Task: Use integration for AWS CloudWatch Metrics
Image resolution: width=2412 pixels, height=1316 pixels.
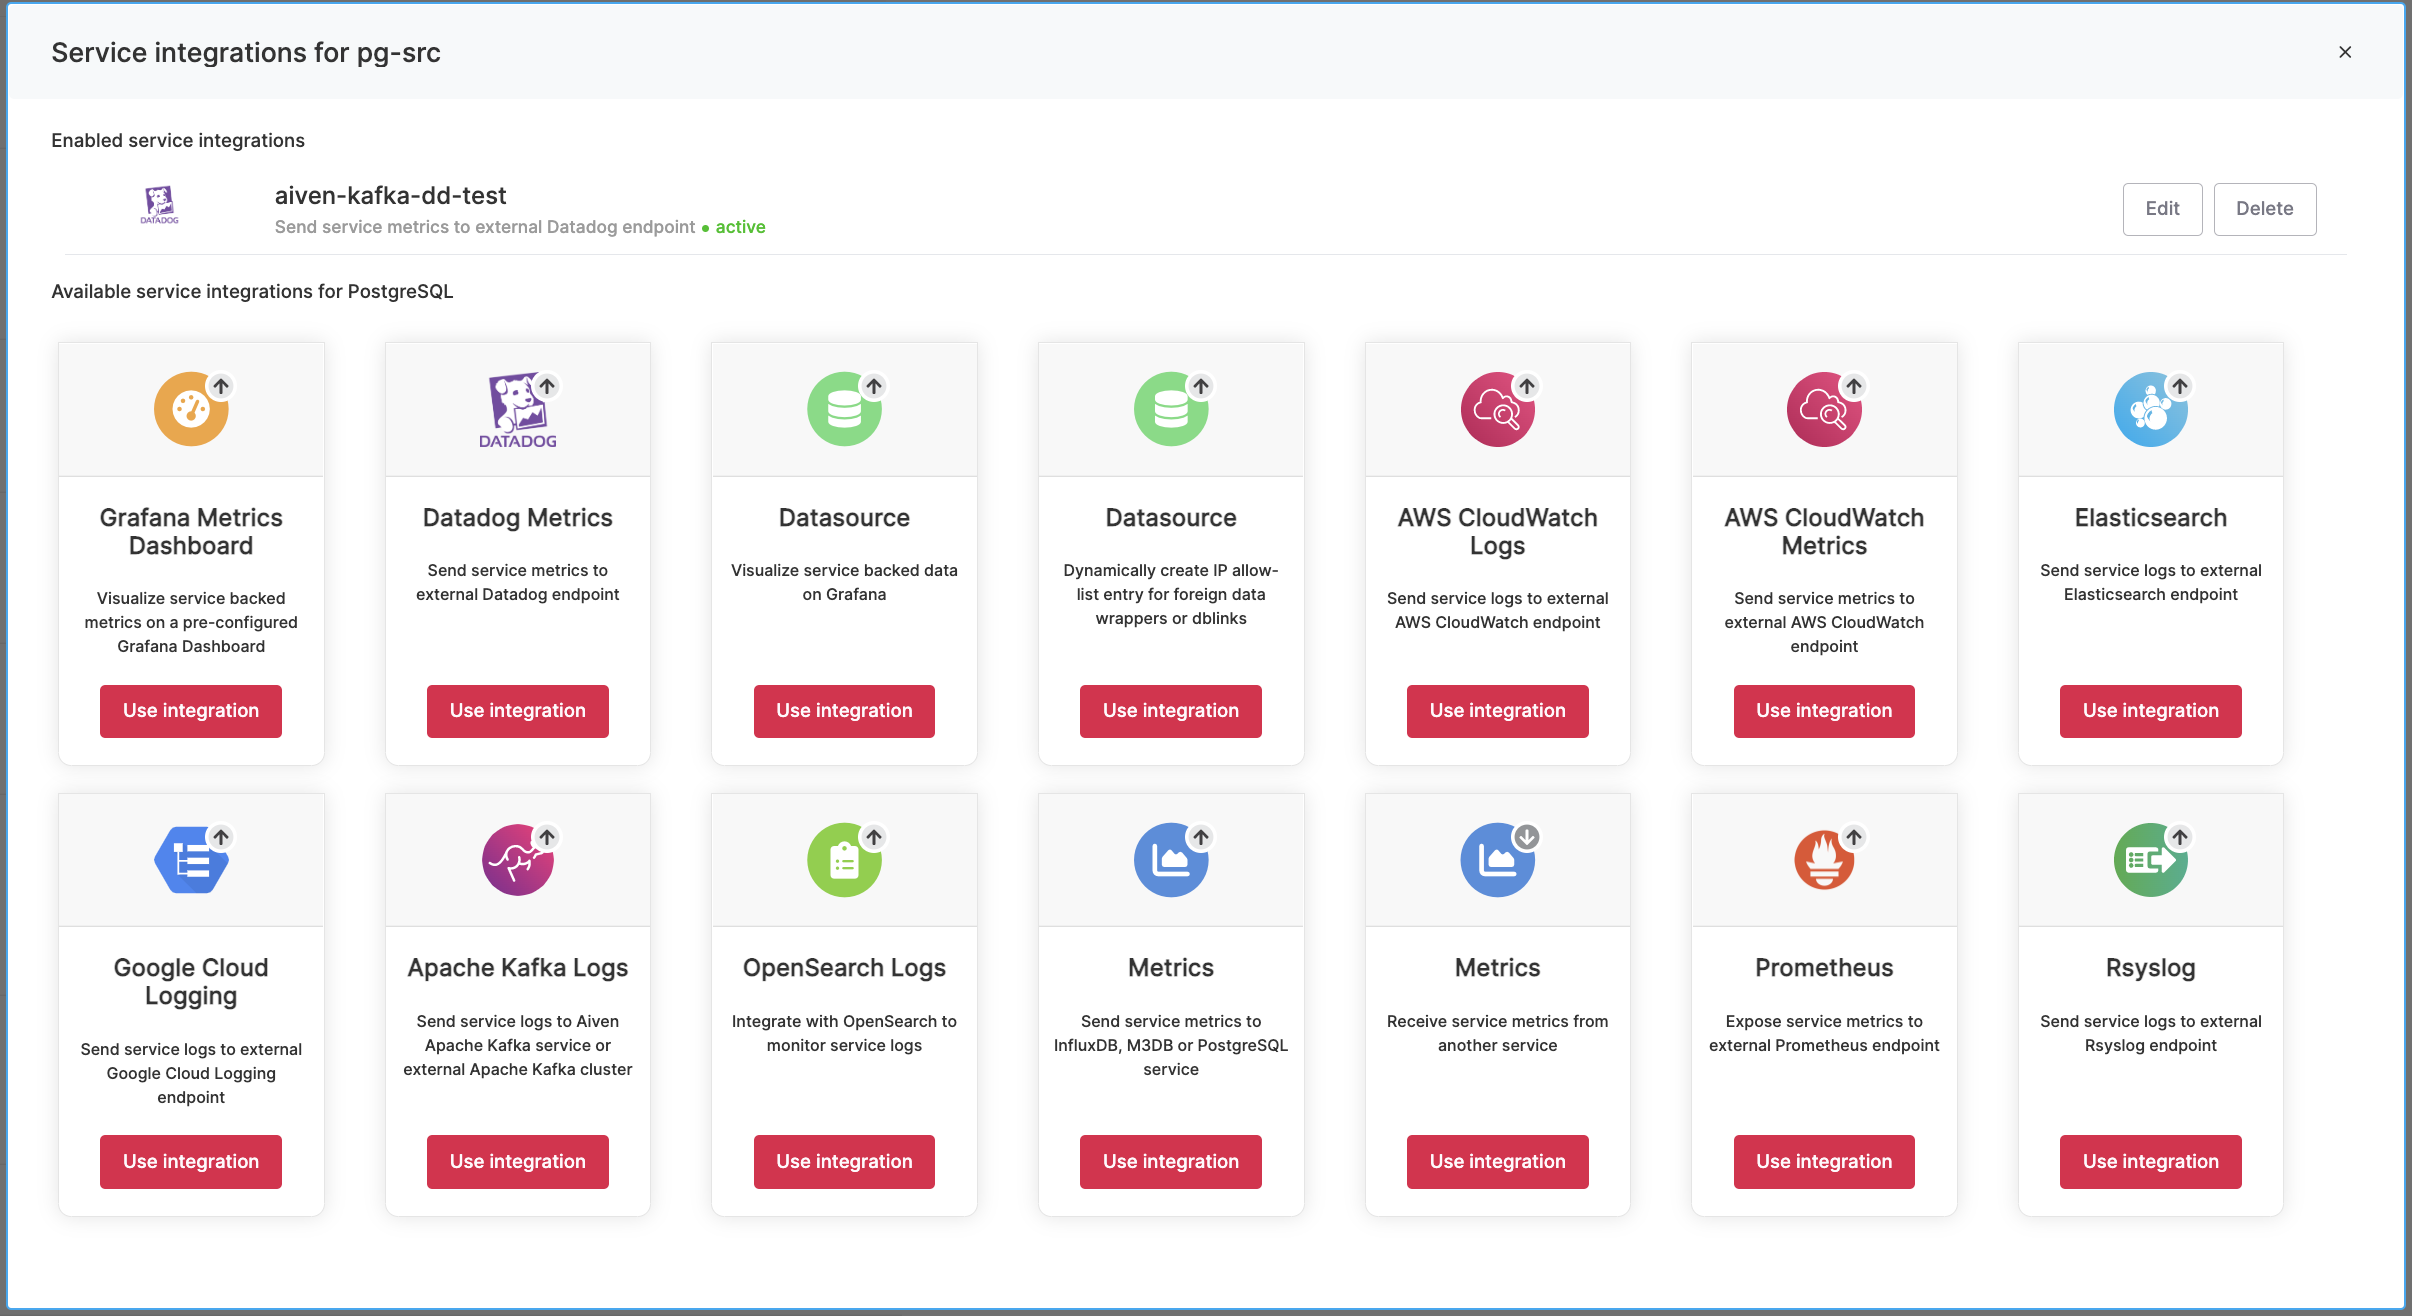Action: tap(1824, 711)
